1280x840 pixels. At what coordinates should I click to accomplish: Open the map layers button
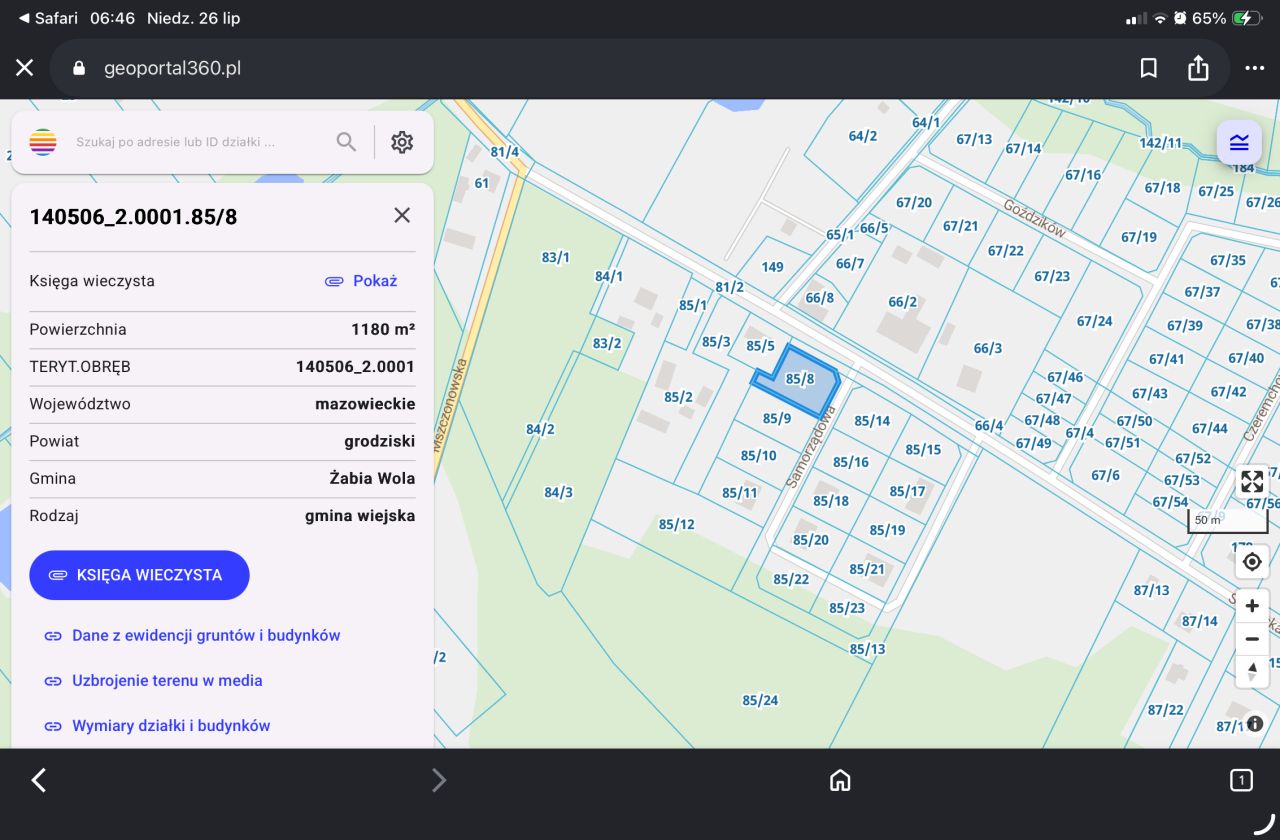pyautogui.click(x=1239, y=142)
